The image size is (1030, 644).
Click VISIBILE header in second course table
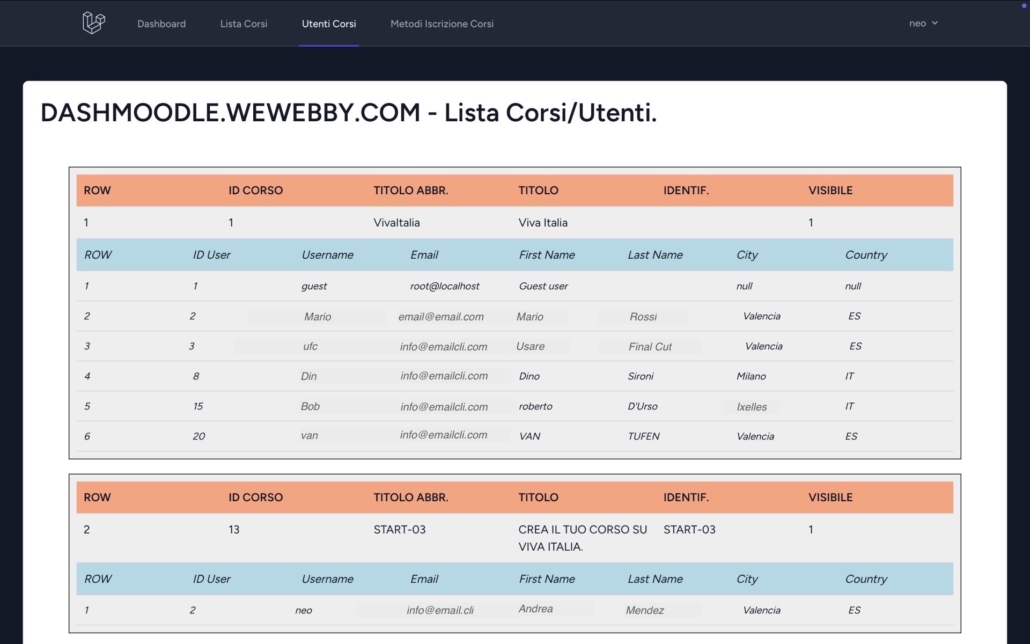830,497
